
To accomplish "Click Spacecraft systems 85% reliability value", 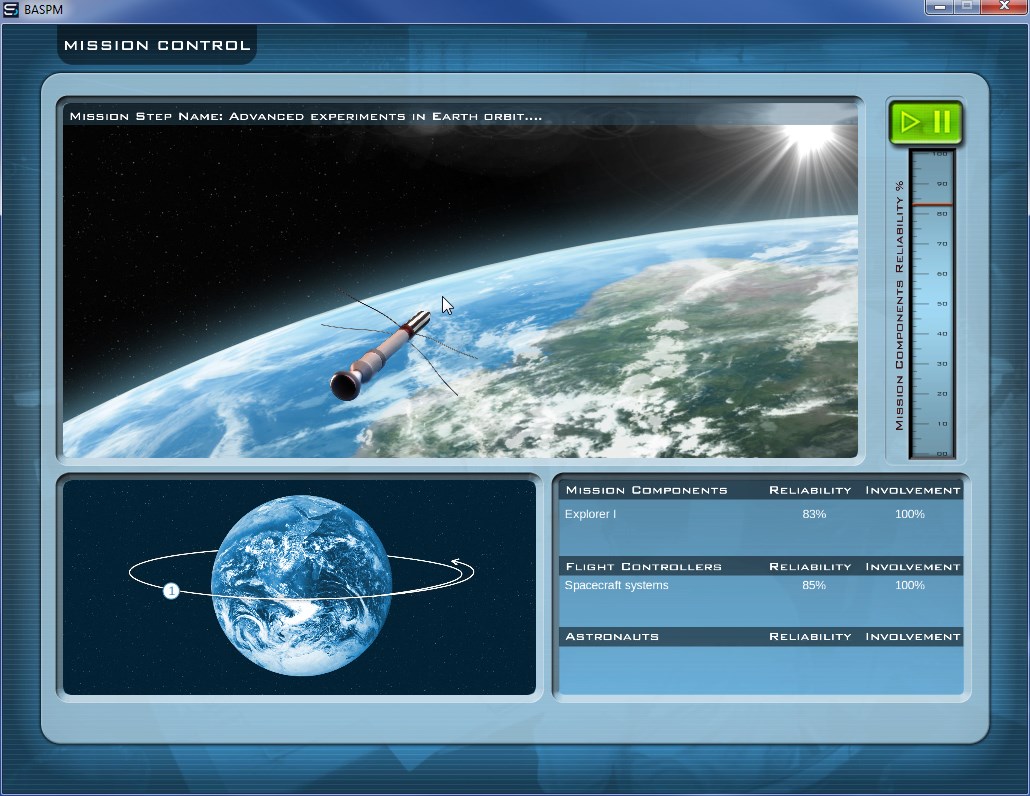I will [814, 585].
